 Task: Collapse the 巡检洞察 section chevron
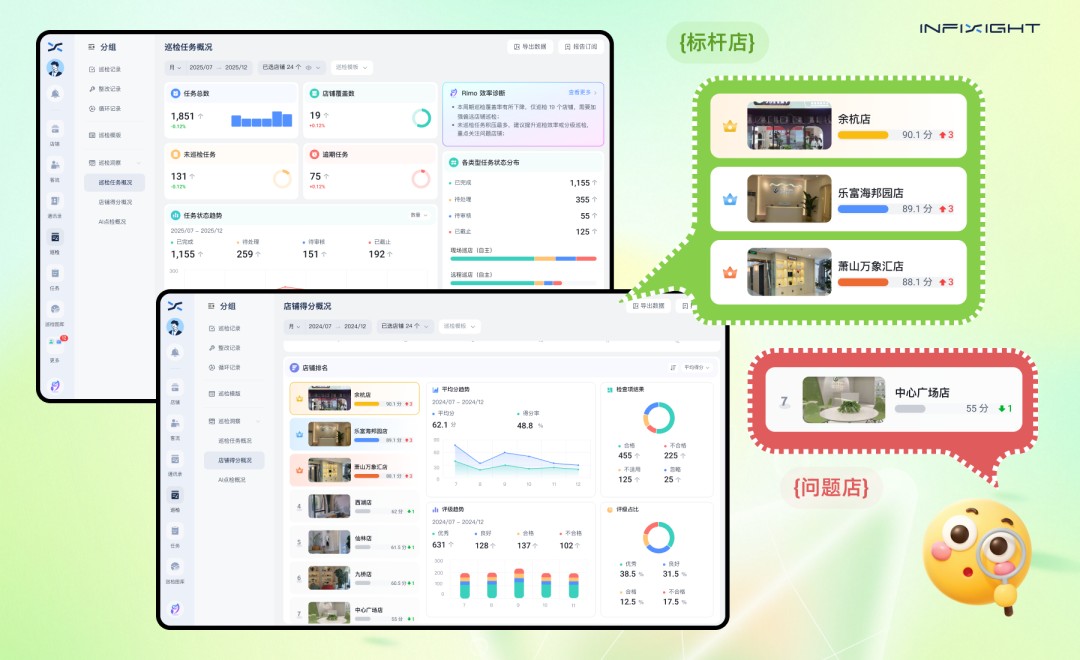(x=139, y=163)
